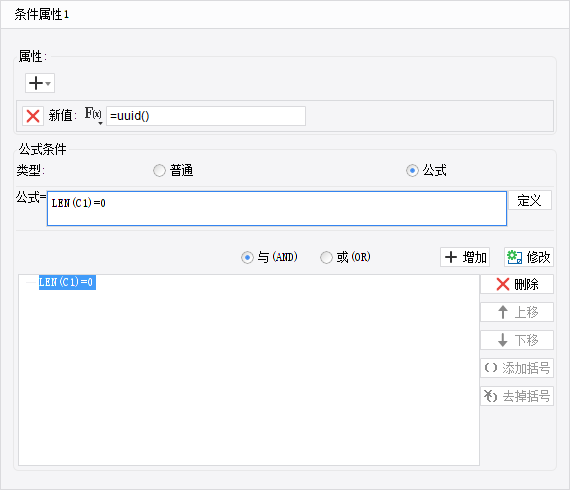Click the 修改 modify condition button

[x=529, y=257]
